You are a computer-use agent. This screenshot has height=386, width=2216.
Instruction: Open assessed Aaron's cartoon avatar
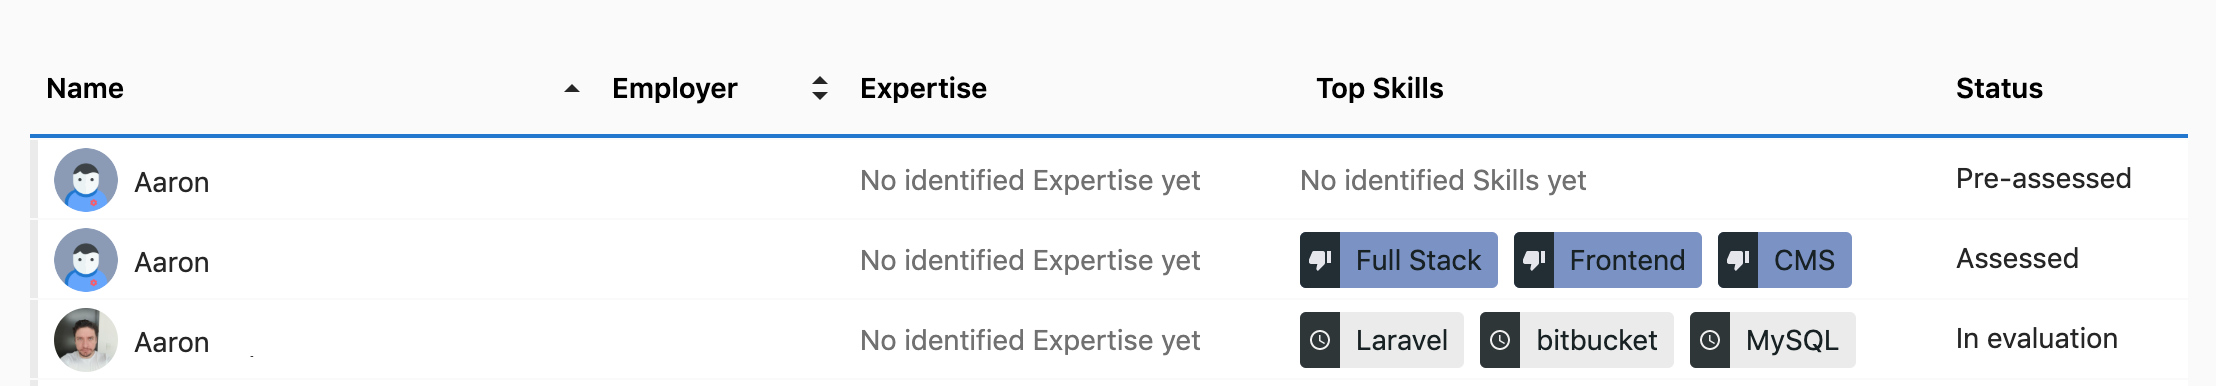tap(86, 260)
